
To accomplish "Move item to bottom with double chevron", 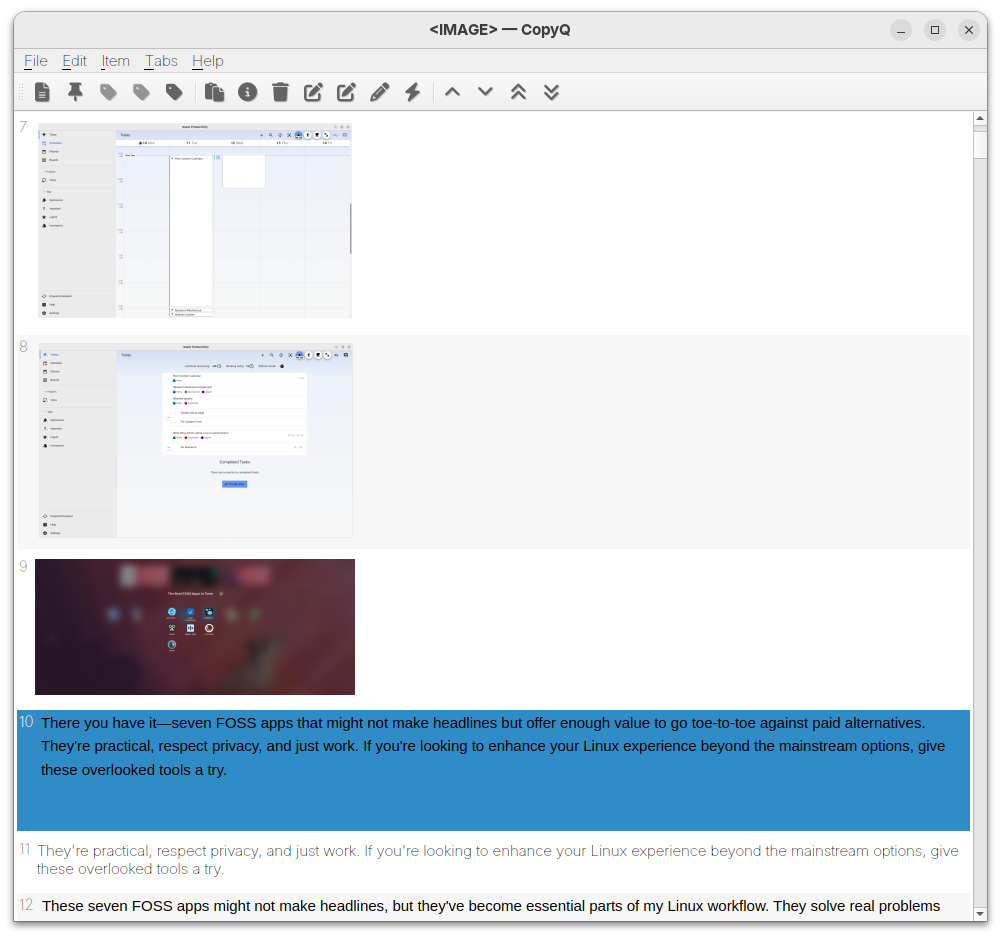I will (x=552, y=92).
